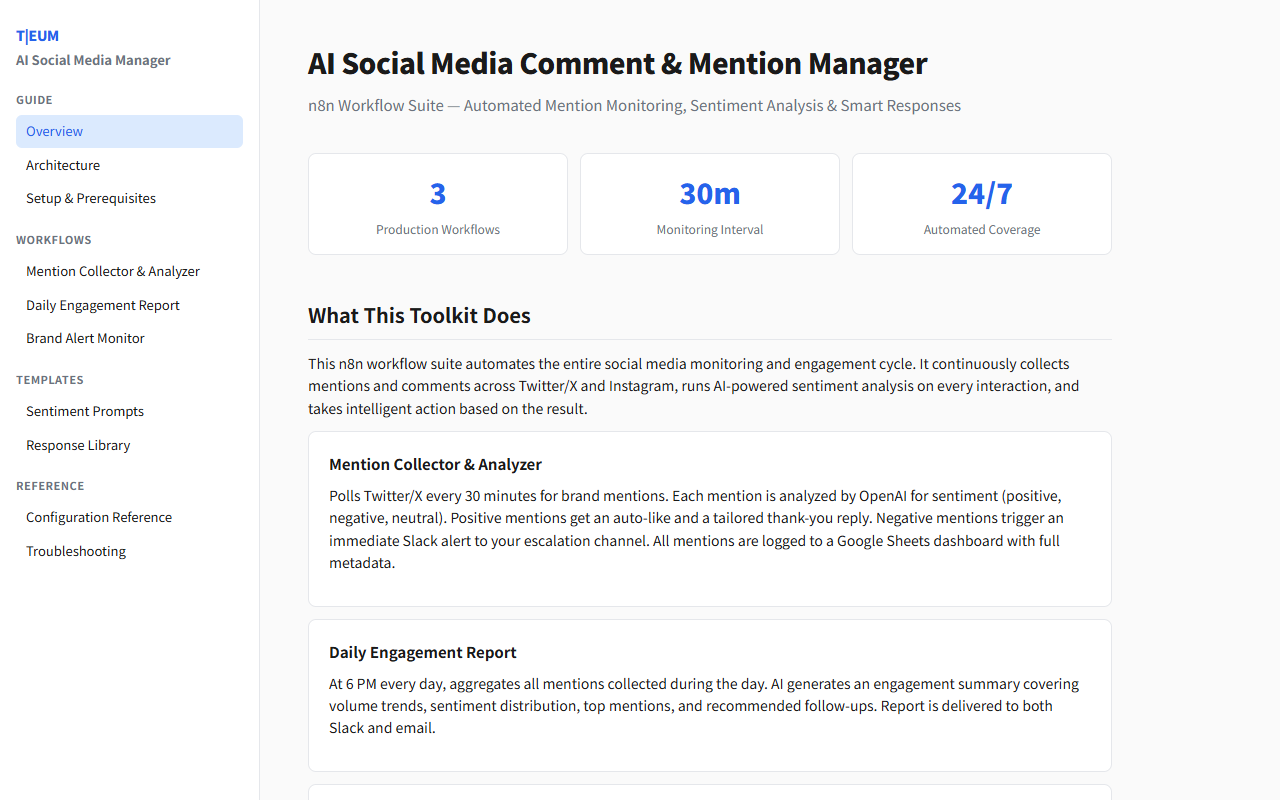Open the Sentiment Prompts templates page
This screenshot has height=800, width=1280.
point(85,411)
